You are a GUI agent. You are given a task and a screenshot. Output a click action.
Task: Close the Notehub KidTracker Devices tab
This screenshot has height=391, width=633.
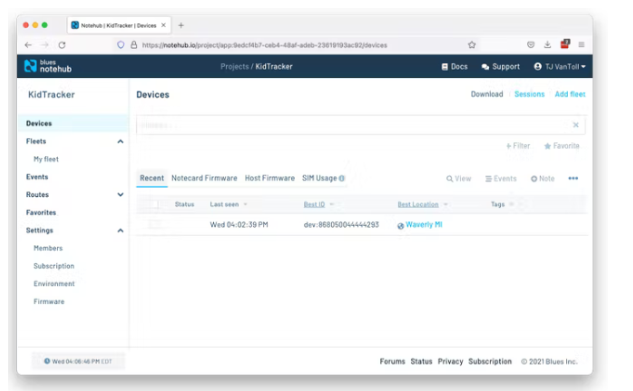[163, 25]
